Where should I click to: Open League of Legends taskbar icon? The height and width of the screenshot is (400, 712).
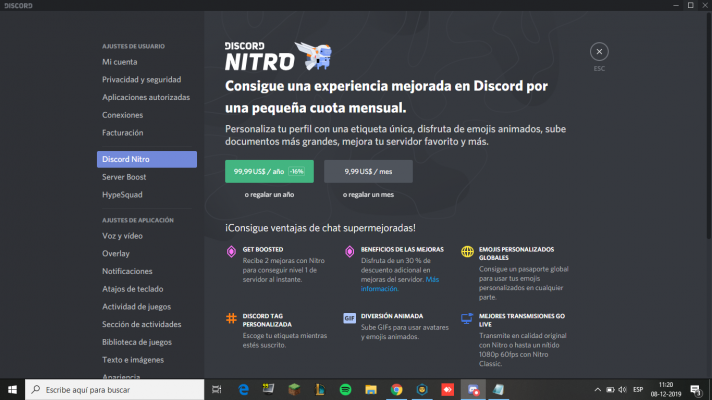click(x=320, y=390)
